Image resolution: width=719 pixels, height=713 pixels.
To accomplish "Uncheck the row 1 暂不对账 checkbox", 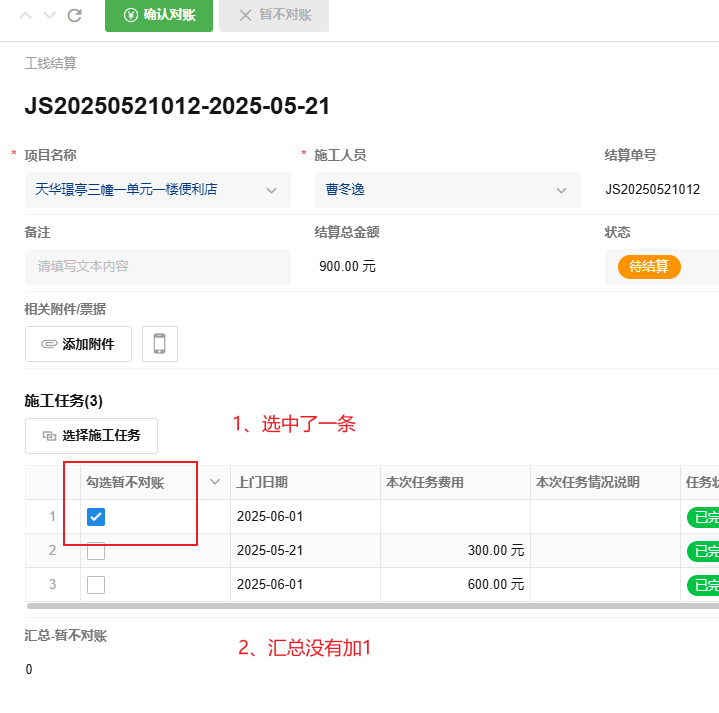I will [96, 517].
